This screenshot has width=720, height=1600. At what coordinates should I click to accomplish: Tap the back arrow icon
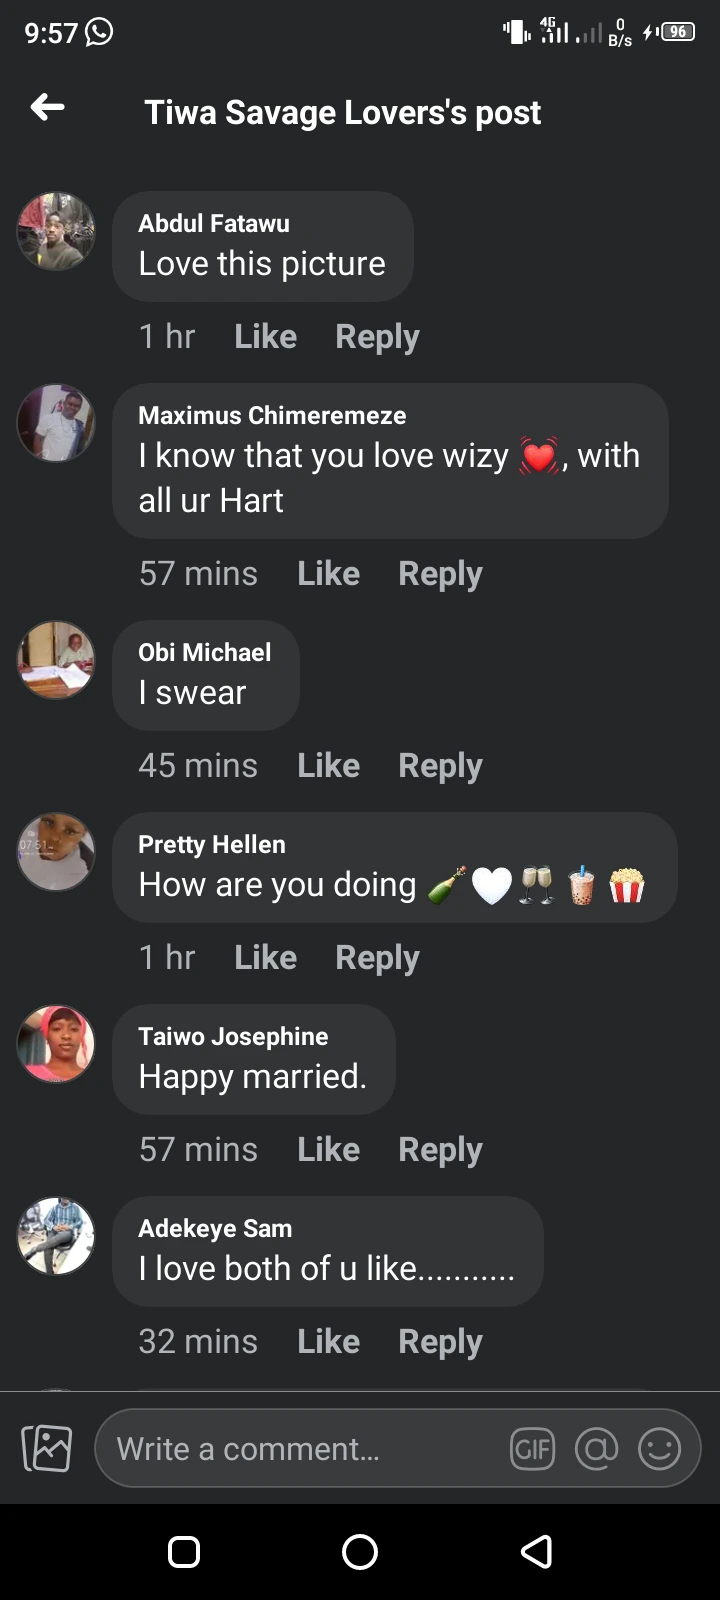(x=48, y=108)
